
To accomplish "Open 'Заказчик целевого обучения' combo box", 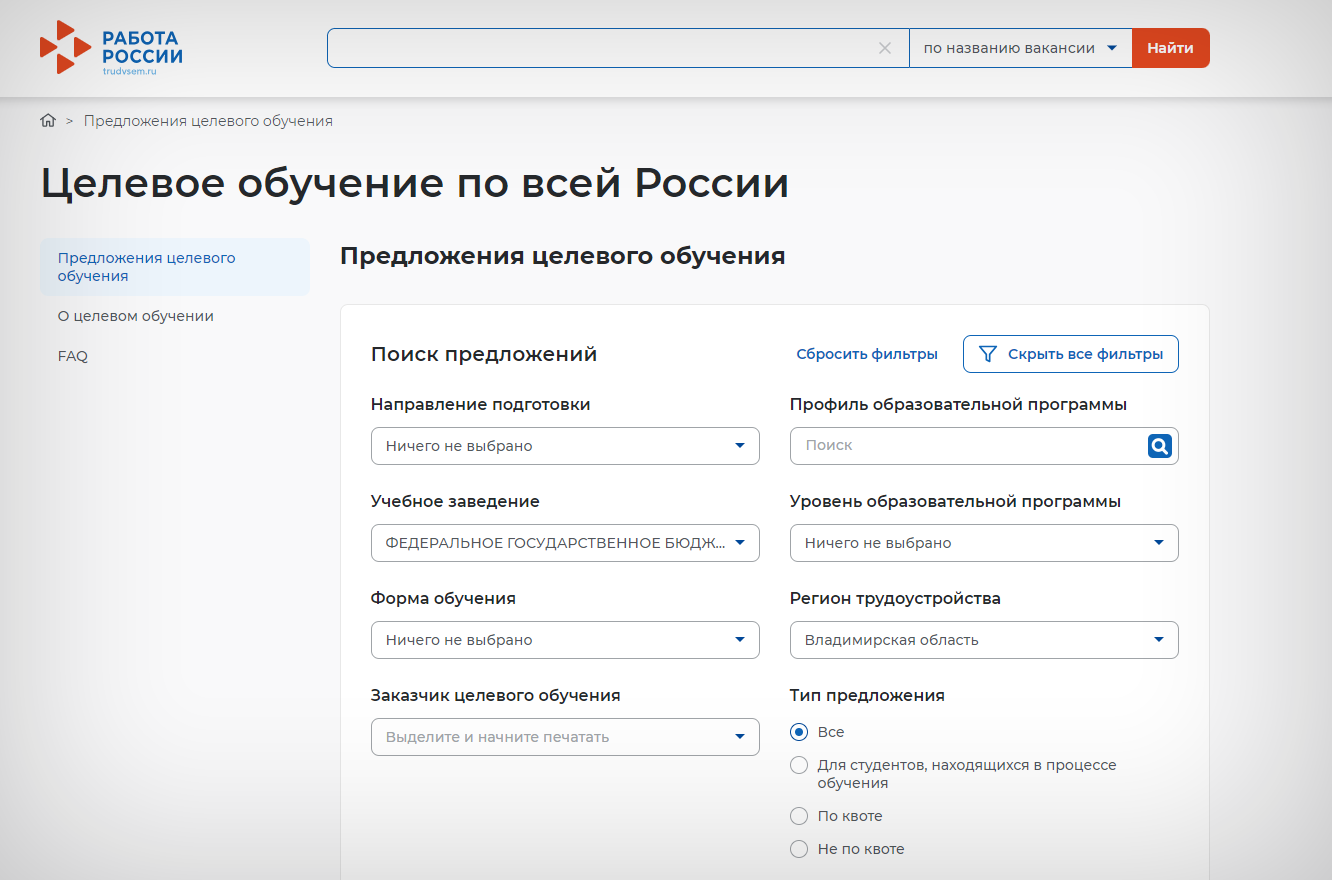I will [565, 737].
